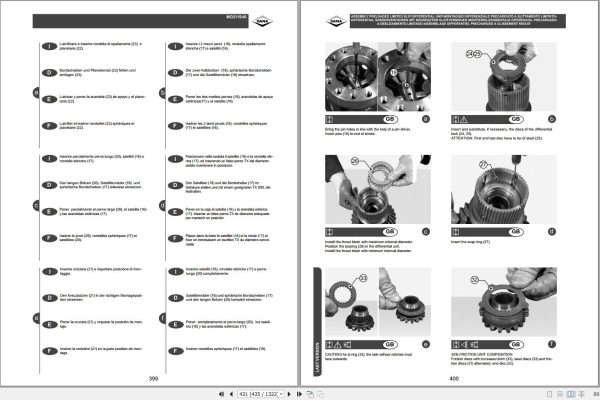Screen dimensions: 600x400
Task: Click page number 399
Action: tap(153, 379)
